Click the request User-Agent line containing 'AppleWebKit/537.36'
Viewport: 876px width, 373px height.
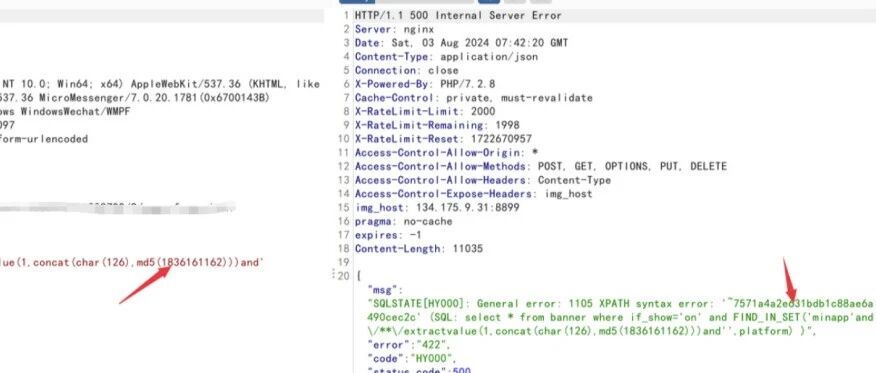(160, 84)
